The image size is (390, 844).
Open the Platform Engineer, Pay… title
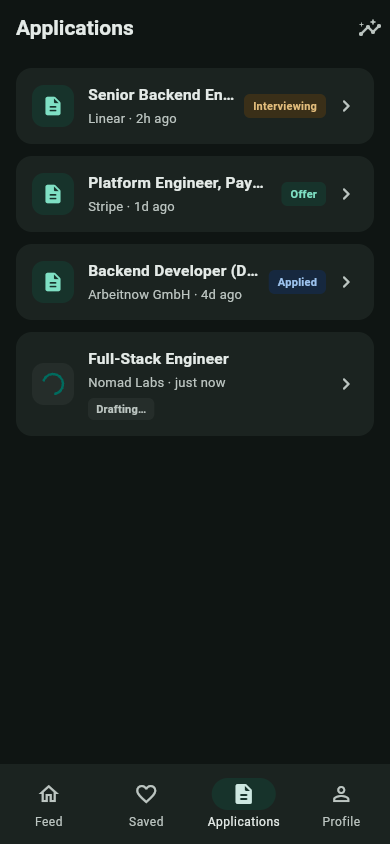coord(176,183)
